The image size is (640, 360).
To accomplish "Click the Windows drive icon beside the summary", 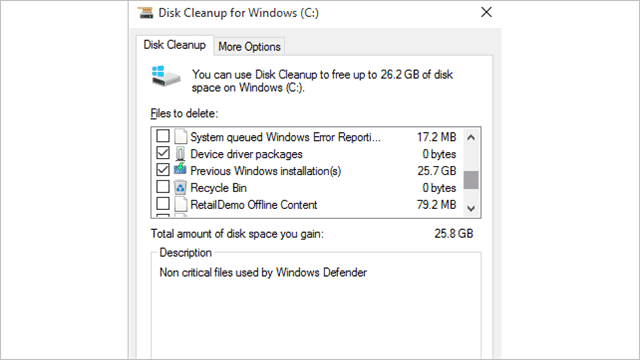I will [166, 76].
